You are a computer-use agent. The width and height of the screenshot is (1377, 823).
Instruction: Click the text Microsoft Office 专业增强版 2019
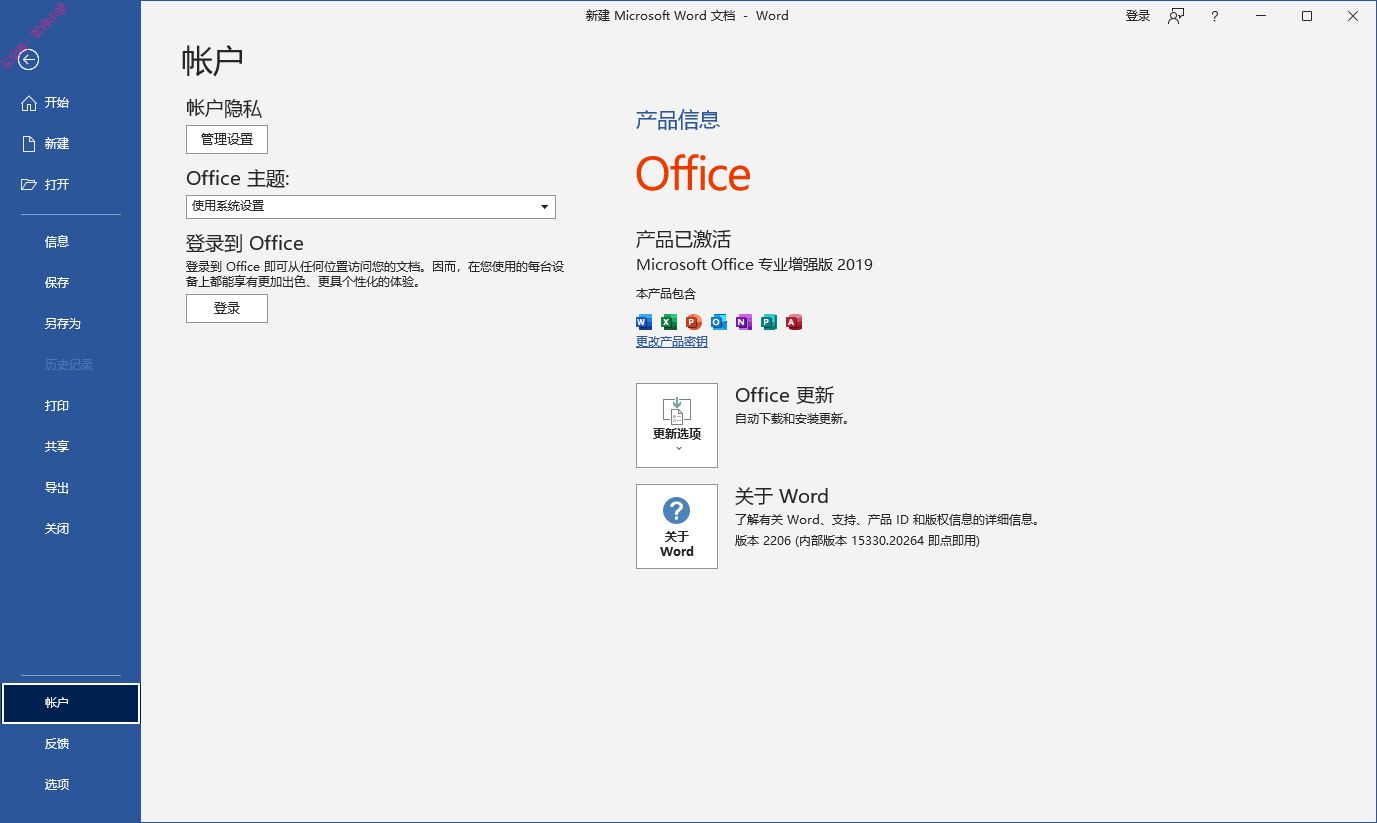tap(754, 265)
